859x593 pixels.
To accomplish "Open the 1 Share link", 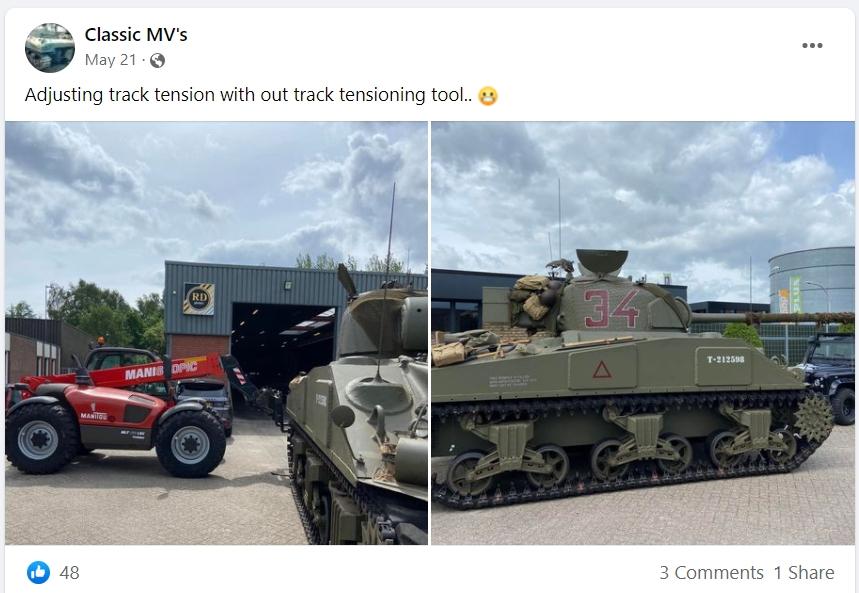I will pyautogui.click(x=804, y=573).
